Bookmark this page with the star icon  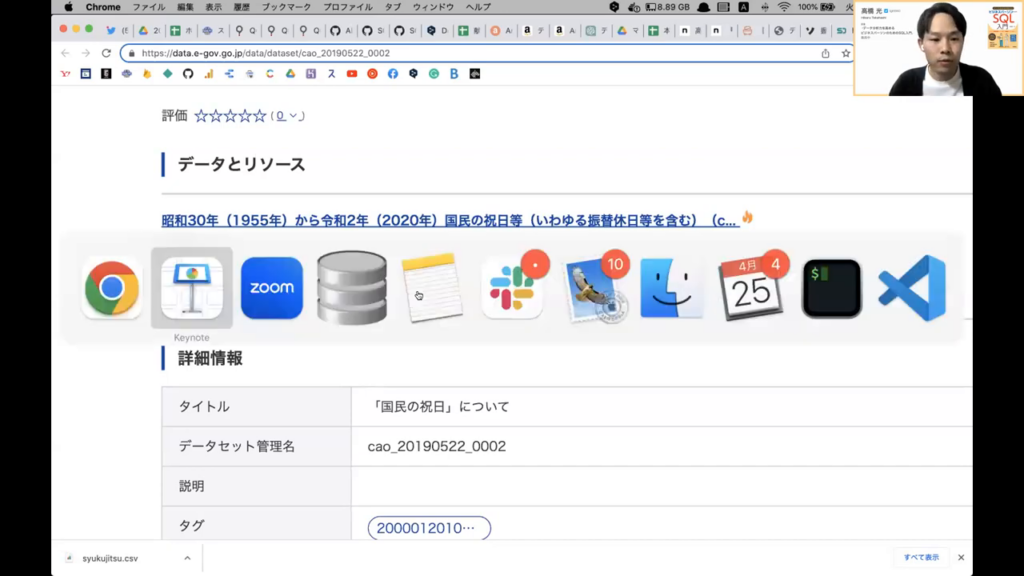click(x=845, y=53)
